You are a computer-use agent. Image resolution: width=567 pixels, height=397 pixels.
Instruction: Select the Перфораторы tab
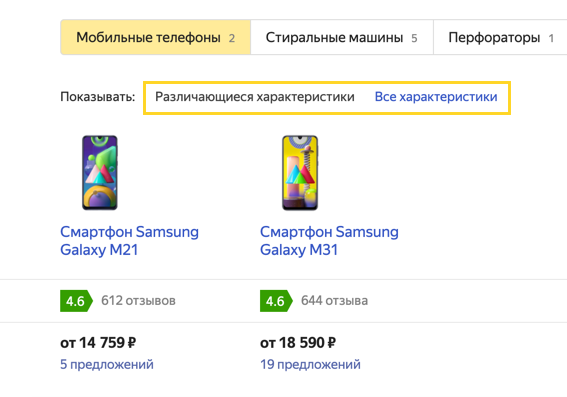[500, 38]
